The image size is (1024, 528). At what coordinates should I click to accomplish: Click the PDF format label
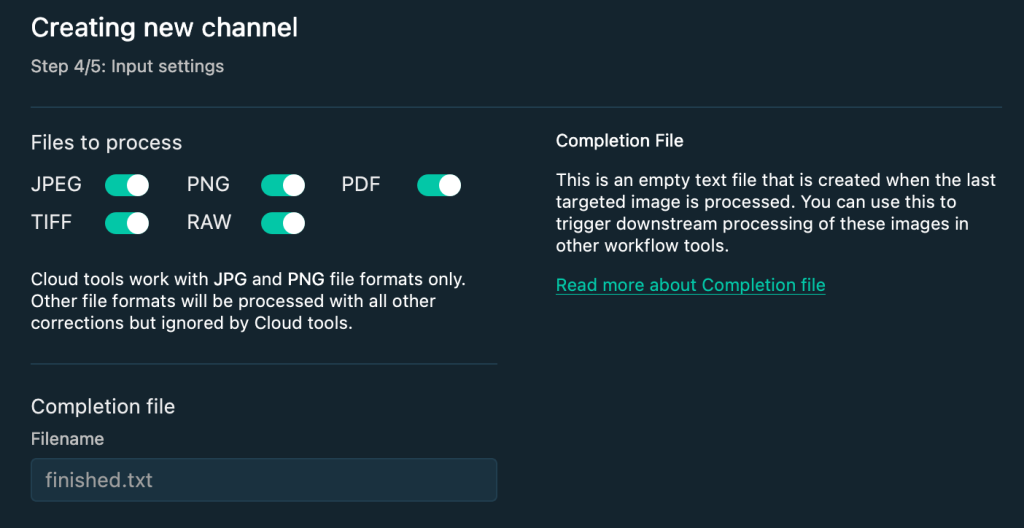[361, 185]
